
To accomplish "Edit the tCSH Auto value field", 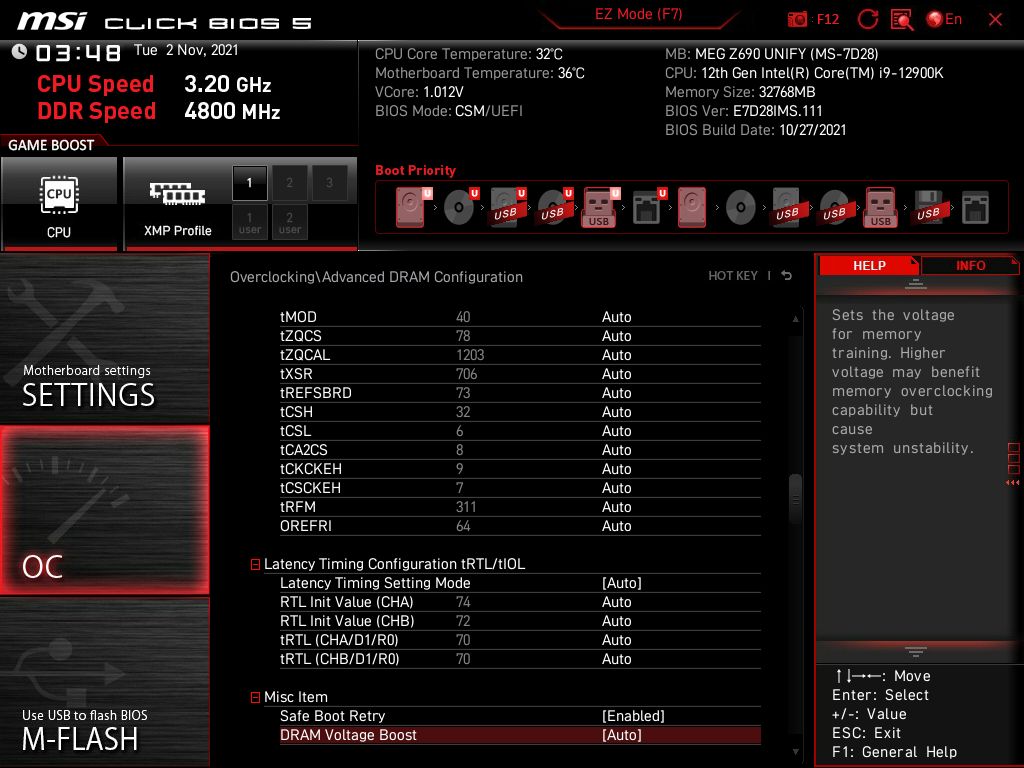I will [616, 412].
